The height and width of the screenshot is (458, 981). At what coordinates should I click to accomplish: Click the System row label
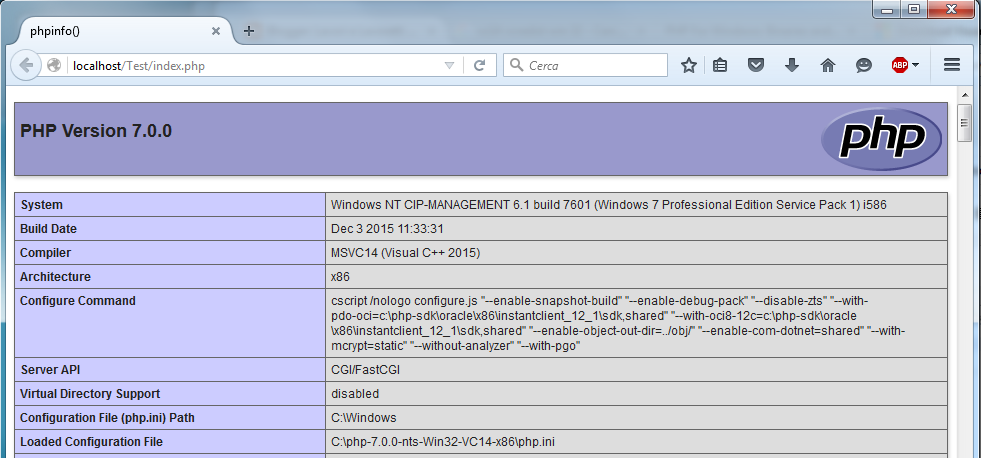pyautogui.click(x=41, y=205)
